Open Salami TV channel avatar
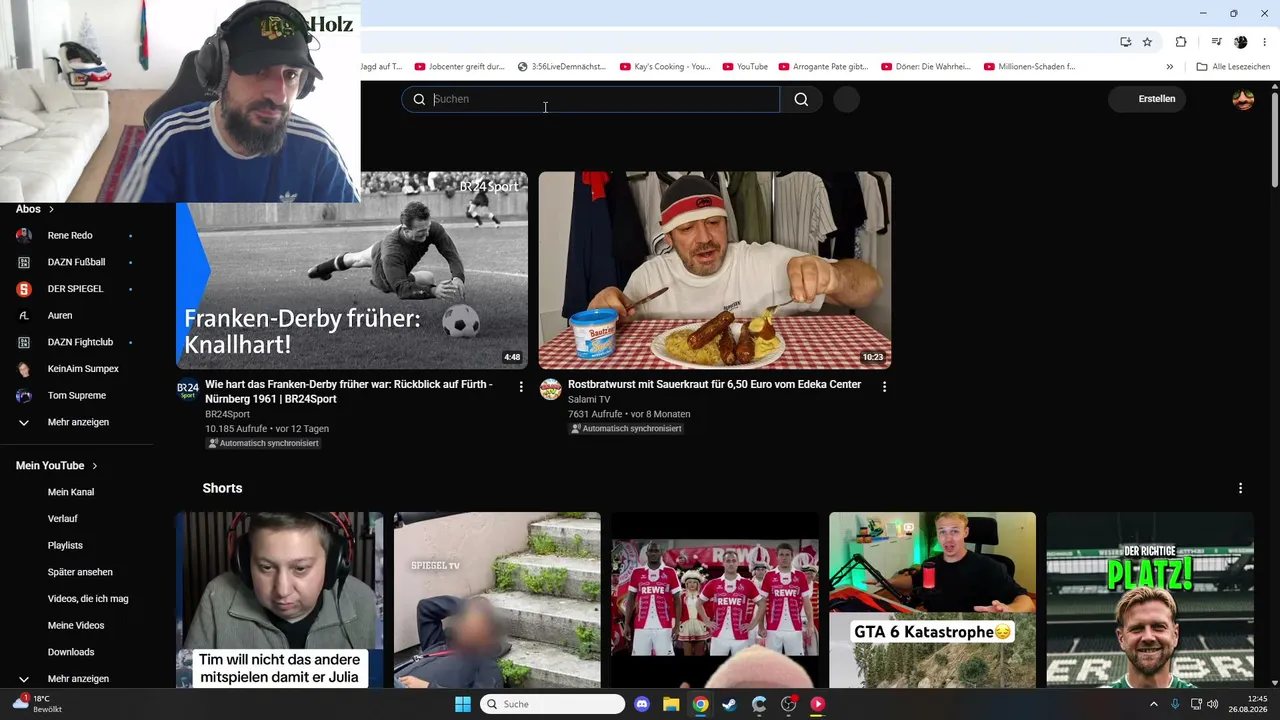The width and height of the screenshot is (1280, 720). point(551,389)
